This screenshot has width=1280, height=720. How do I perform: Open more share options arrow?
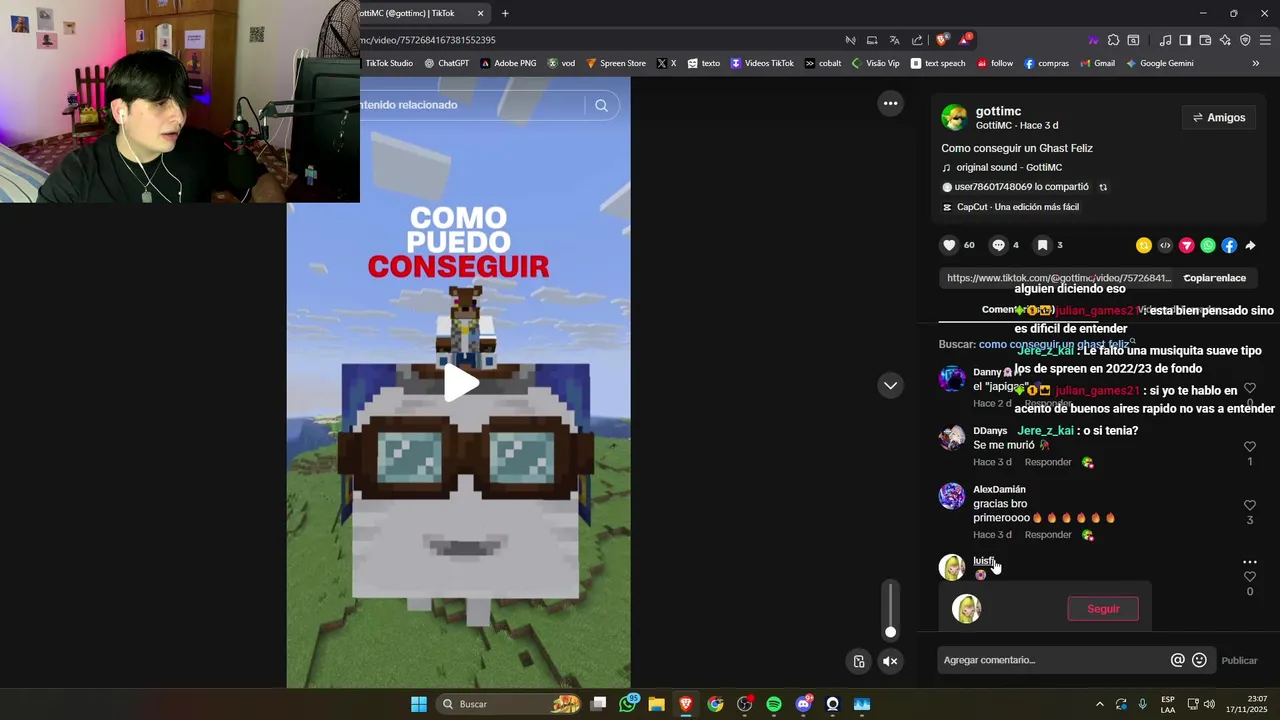click(x=1250, y=245)
